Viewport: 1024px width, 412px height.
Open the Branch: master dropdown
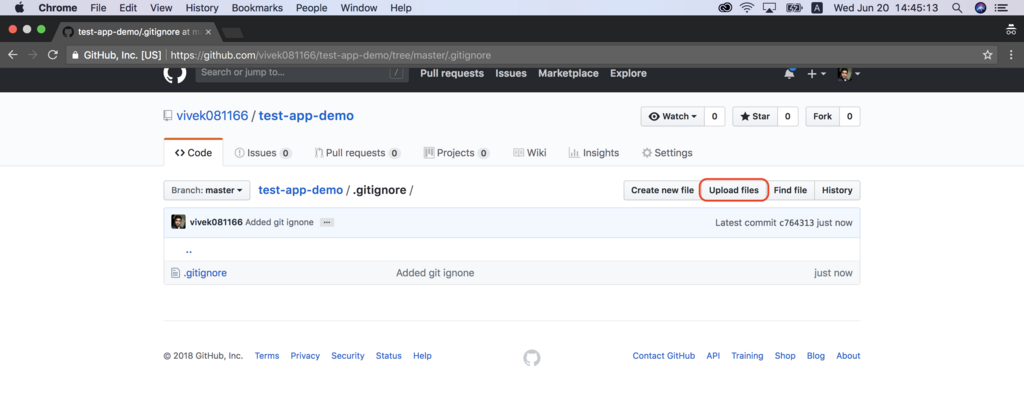pos(206,191)
